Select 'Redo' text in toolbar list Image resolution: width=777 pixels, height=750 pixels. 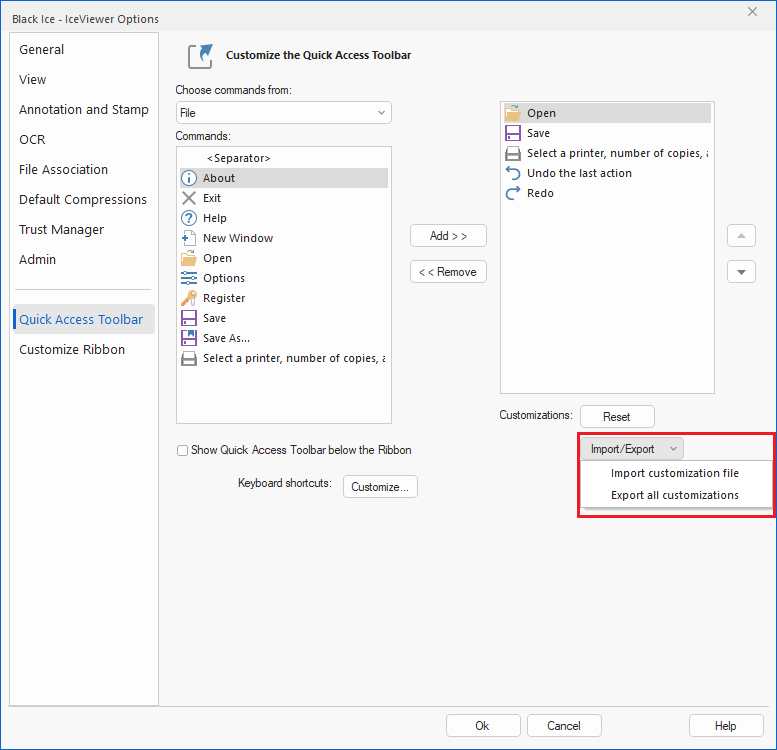tap(540, 193)
